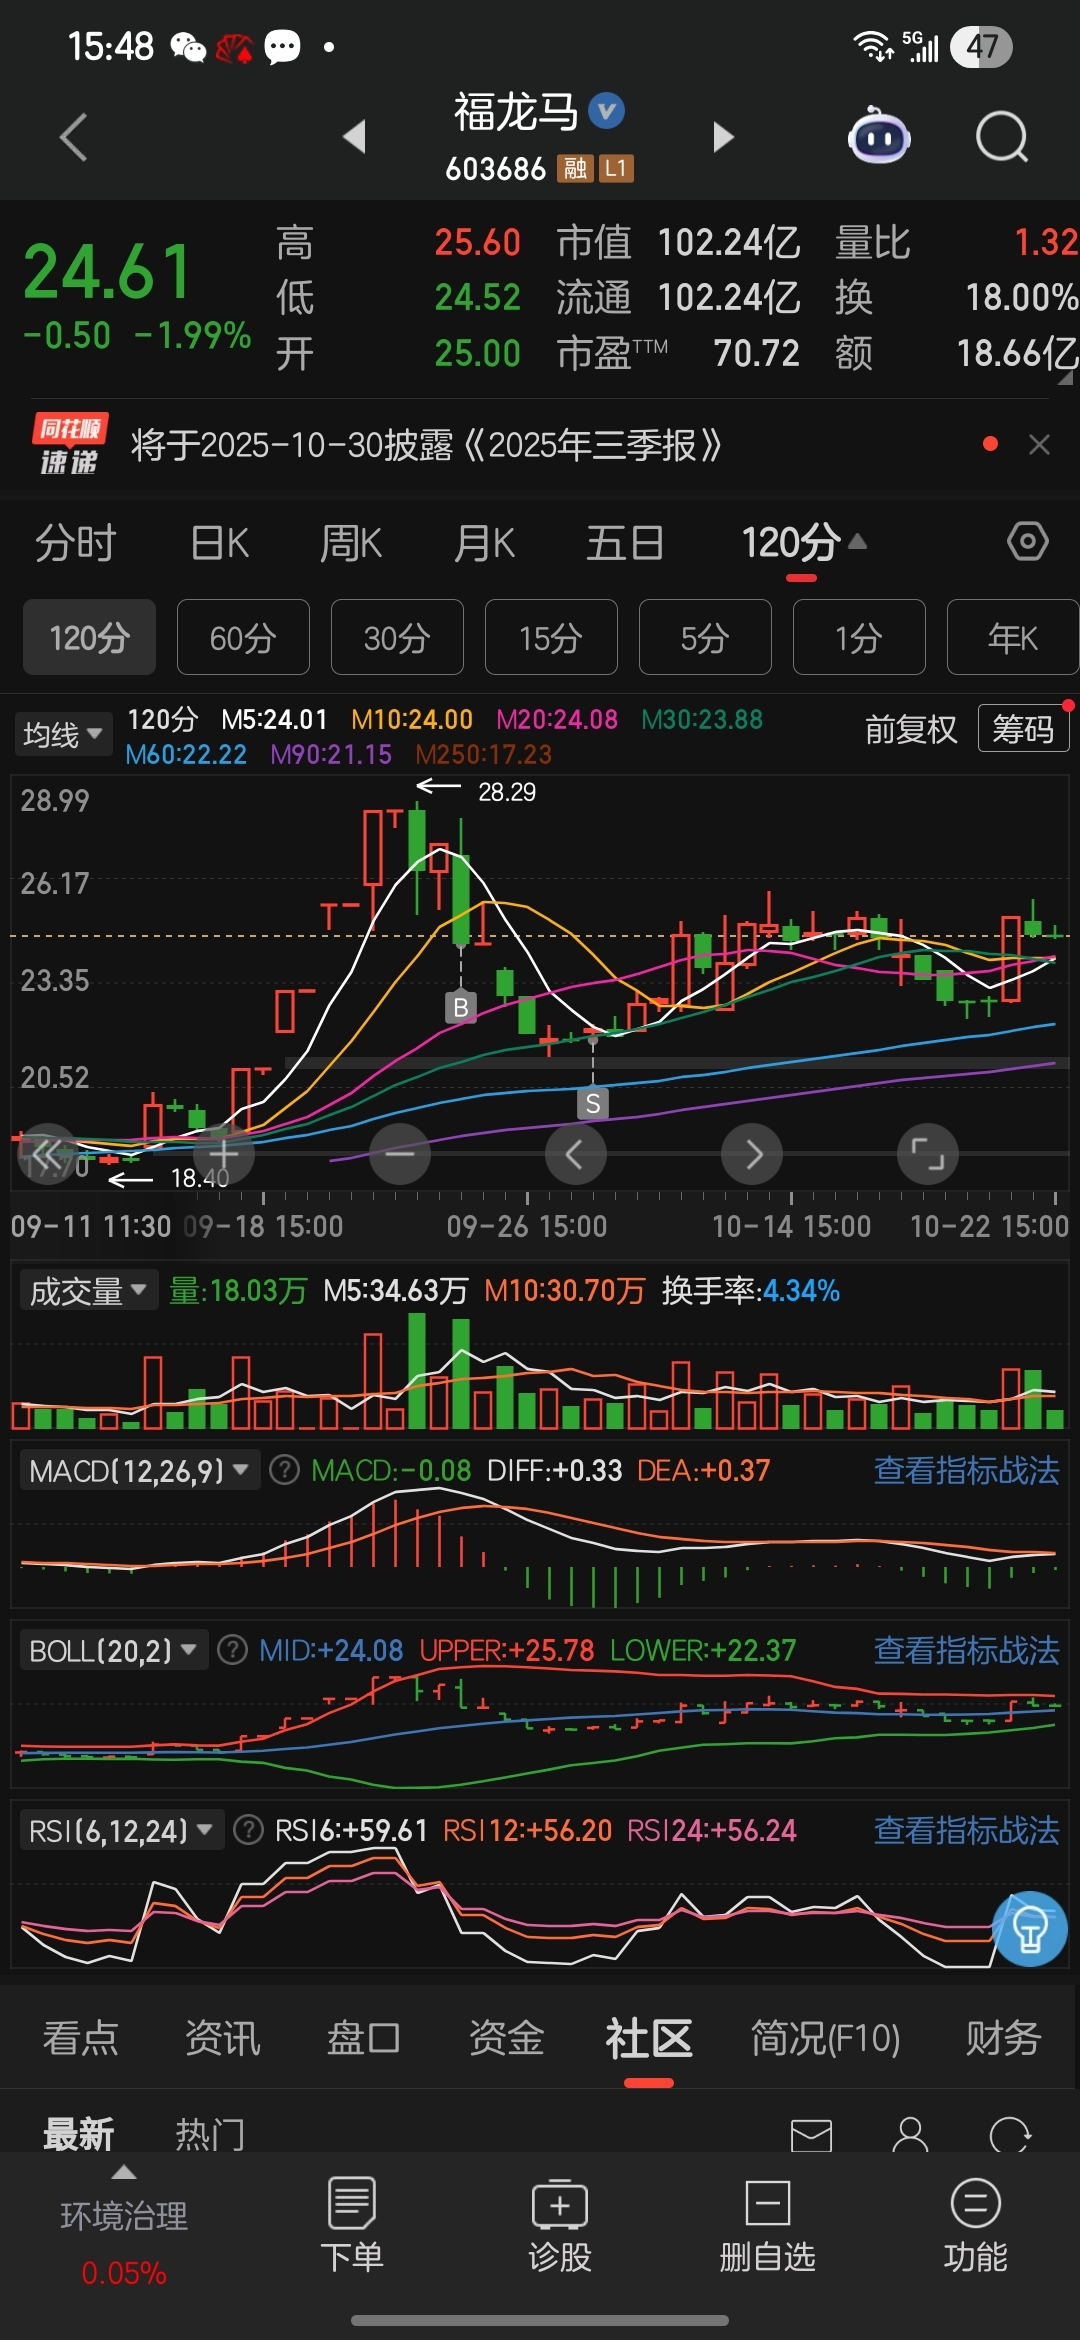Viewport: 1080px width, 2340px height.
Task: Select the 30分 interval button
Action: 397,637
